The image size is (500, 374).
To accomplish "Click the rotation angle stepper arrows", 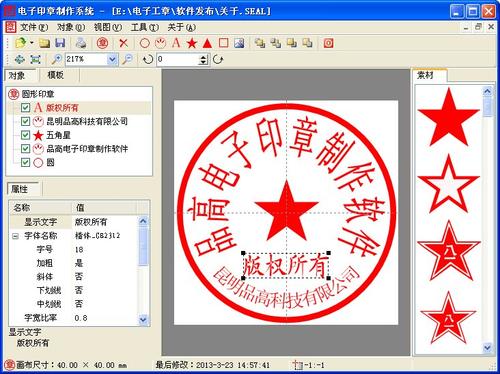I will pos(203,59).
